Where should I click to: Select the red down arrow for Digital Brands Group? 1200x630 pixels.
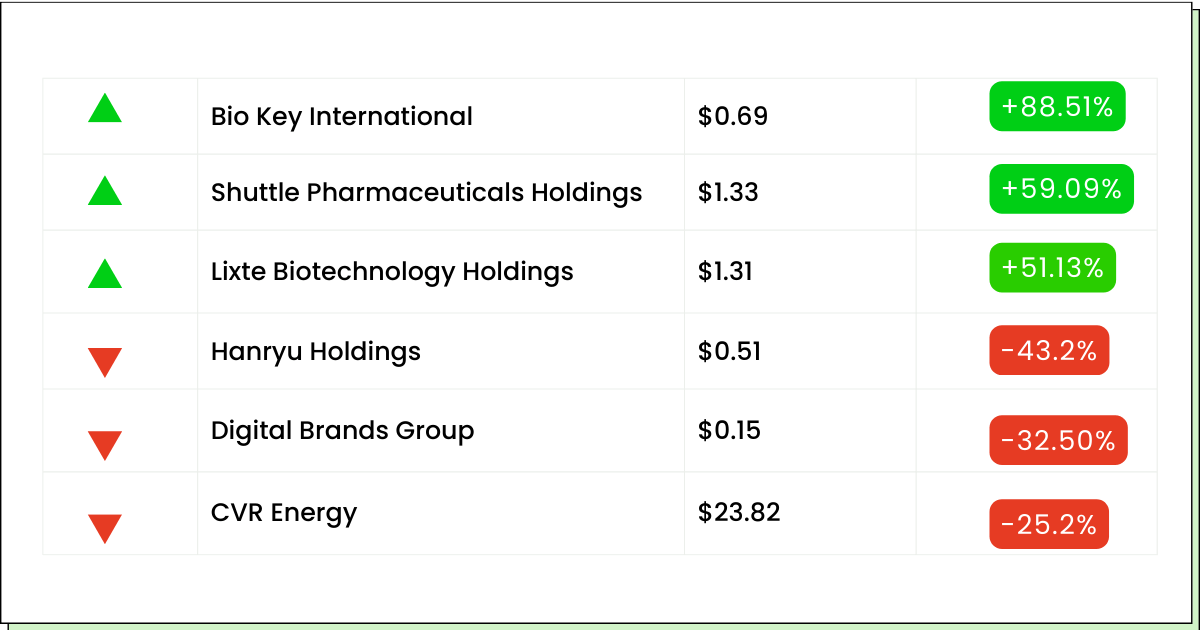coord(105,445)
